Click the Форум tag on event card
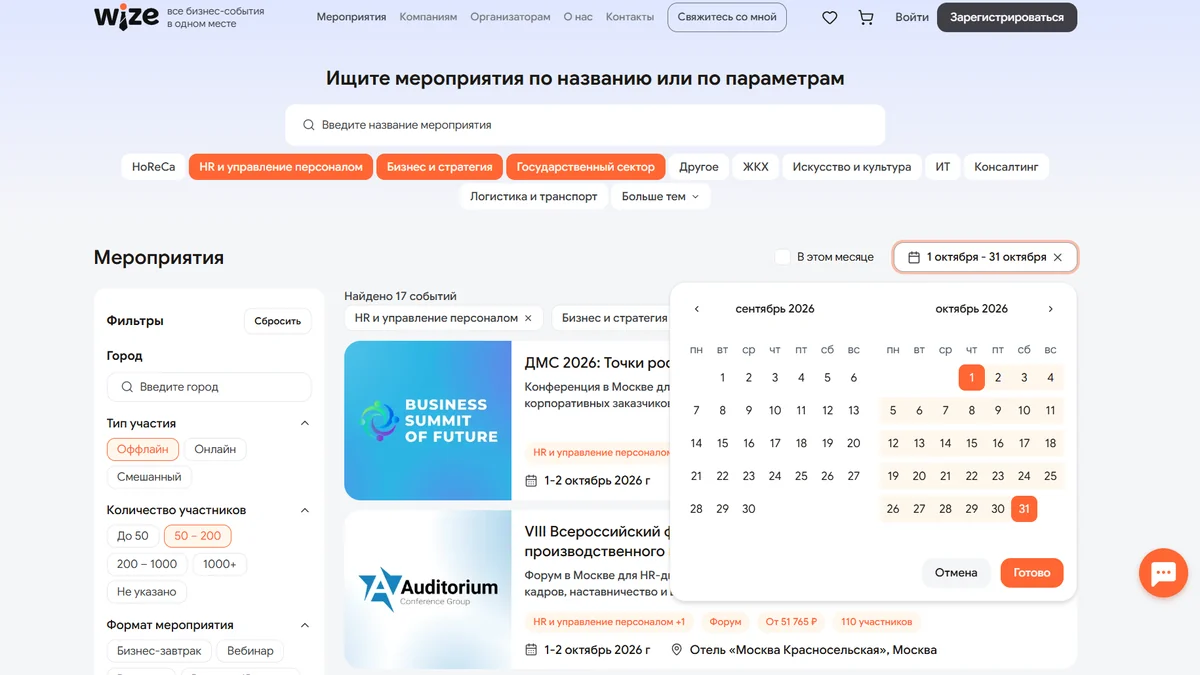The image size is (1200, 675). [x=726, y=622]
